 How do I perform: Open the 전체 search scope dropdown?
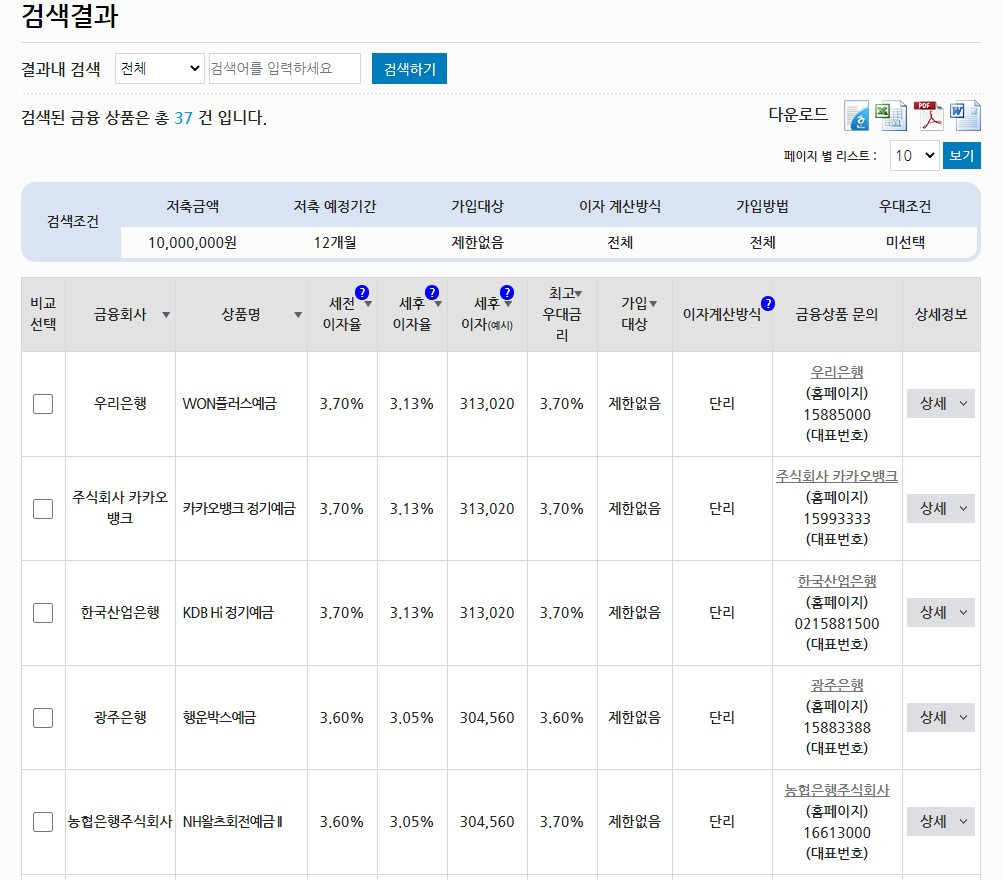tap(160, 68)
